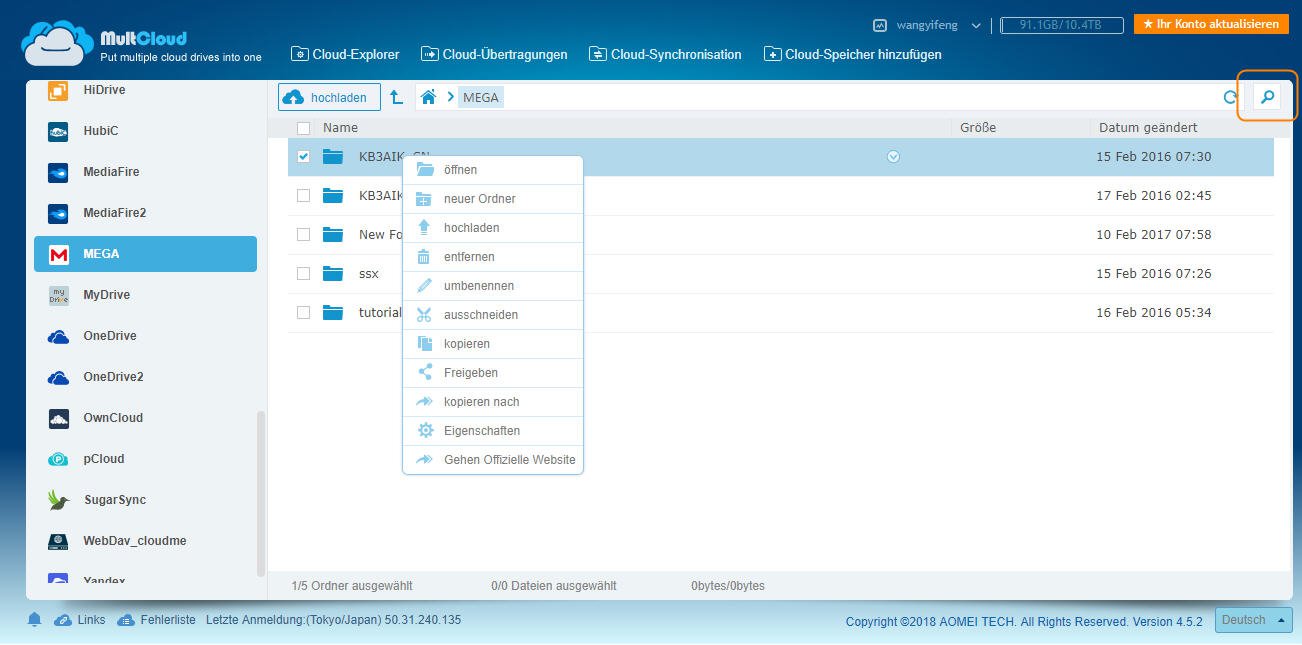Choose neuer Ordner in context menu
The height and width of the screenshot is (645, 1302).
coord(493,199)
